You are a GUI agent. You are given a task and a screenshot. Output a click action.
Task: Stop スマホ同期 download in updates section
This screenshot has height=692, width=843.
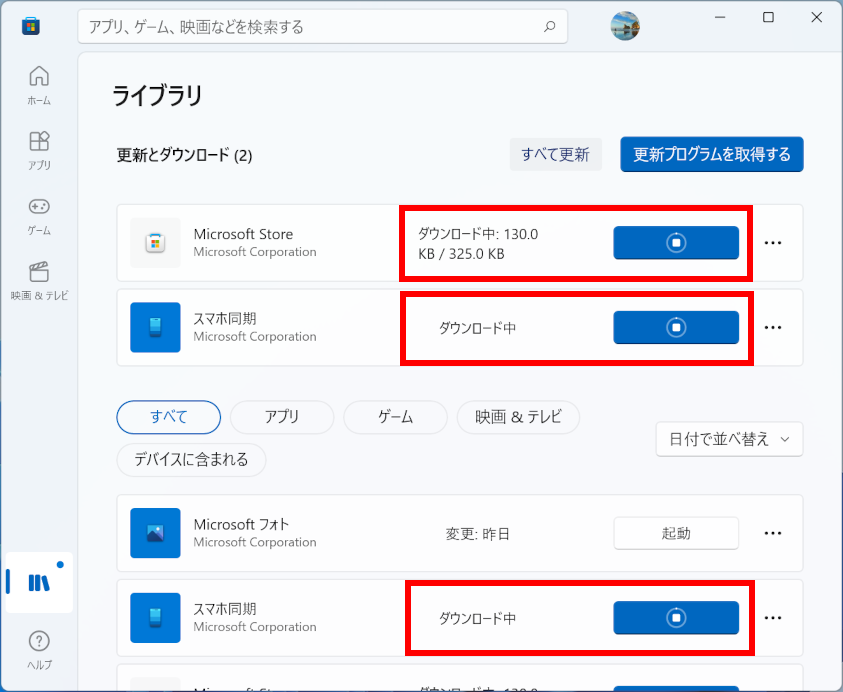click(x=676, y=327)
